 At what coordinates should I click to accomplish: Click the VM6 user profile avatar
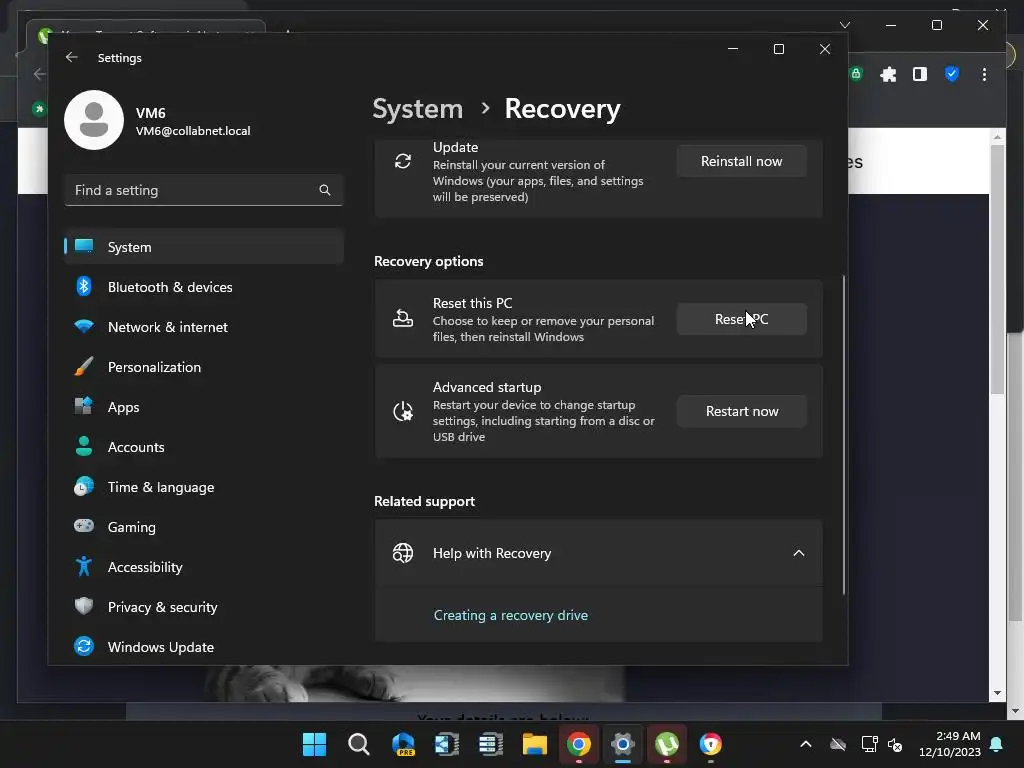pos(94,120)
